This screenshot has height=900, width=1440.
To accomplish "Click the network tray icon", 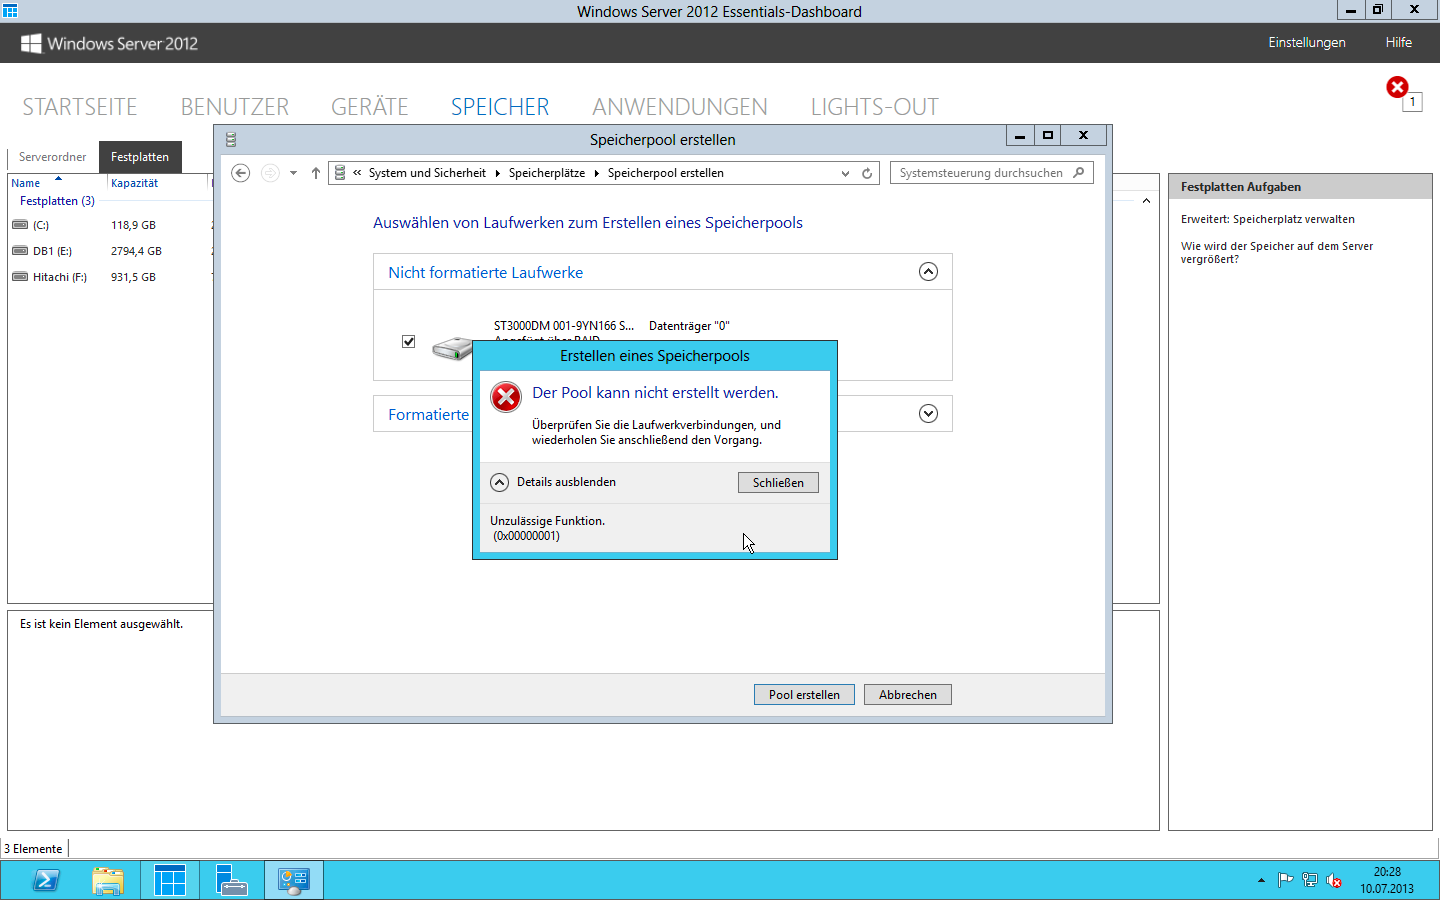I will click(1310, 880).
